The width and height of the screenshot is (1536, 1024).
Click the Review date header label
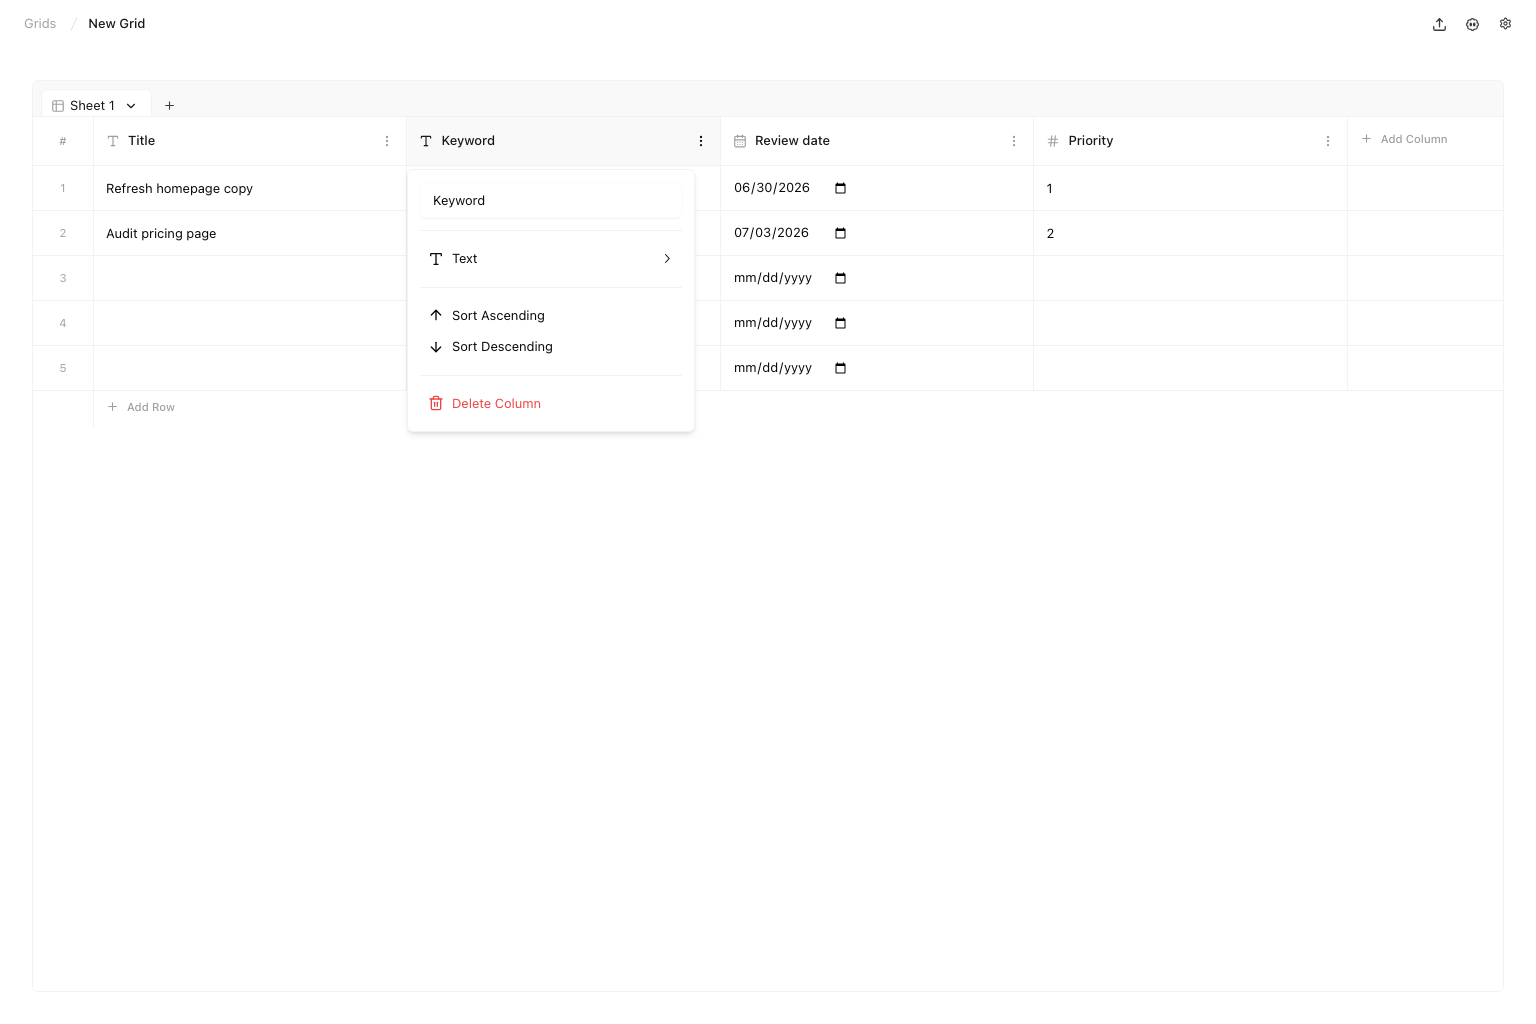point(792,141)
